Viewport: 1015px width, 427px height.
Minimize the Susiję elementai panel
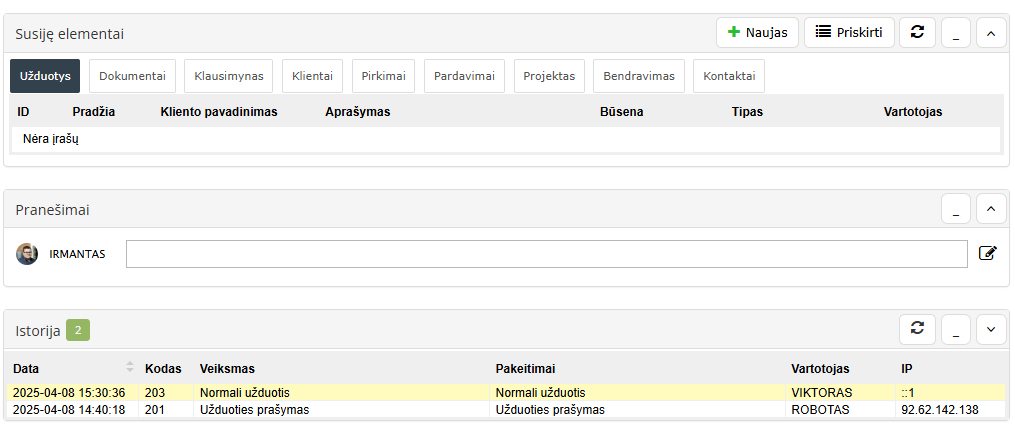pos(956,33)
